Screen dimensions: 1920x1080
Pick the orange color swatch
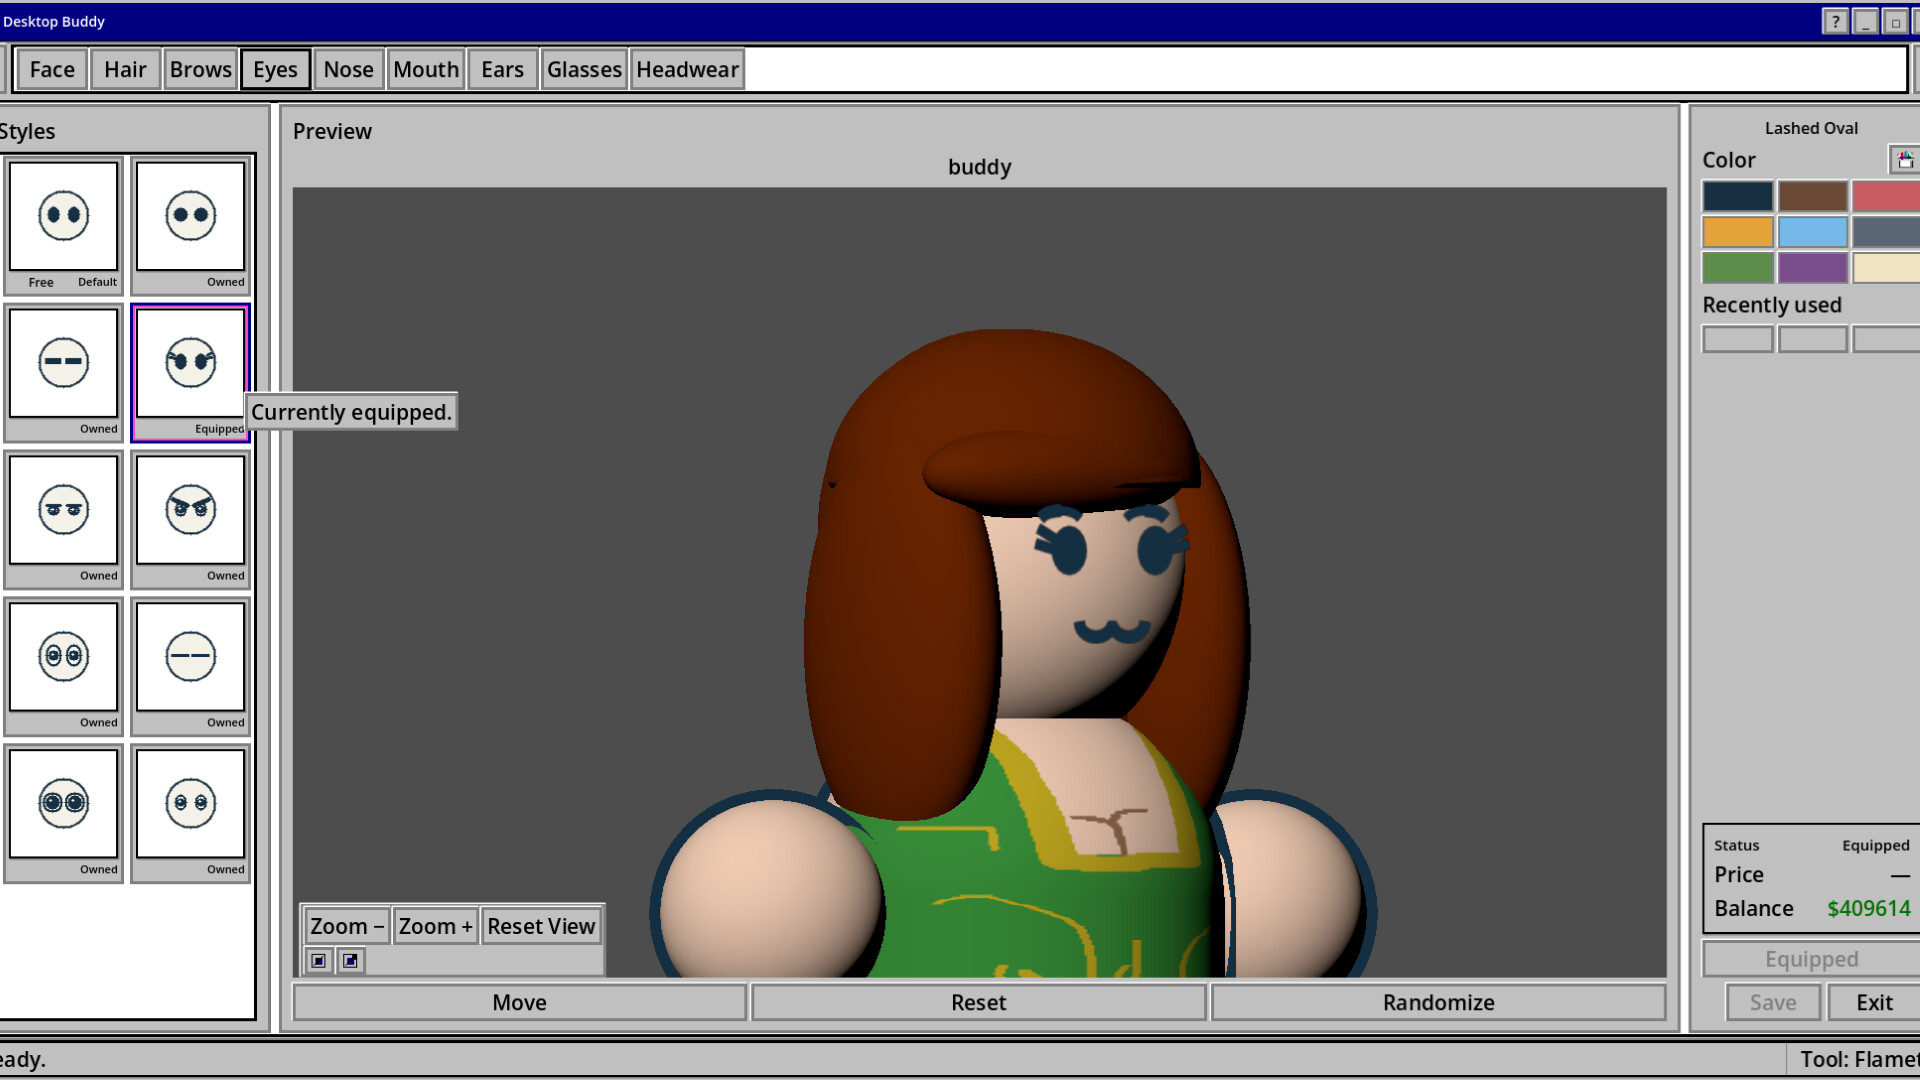pyautogui.click(x=1738, y=232)
